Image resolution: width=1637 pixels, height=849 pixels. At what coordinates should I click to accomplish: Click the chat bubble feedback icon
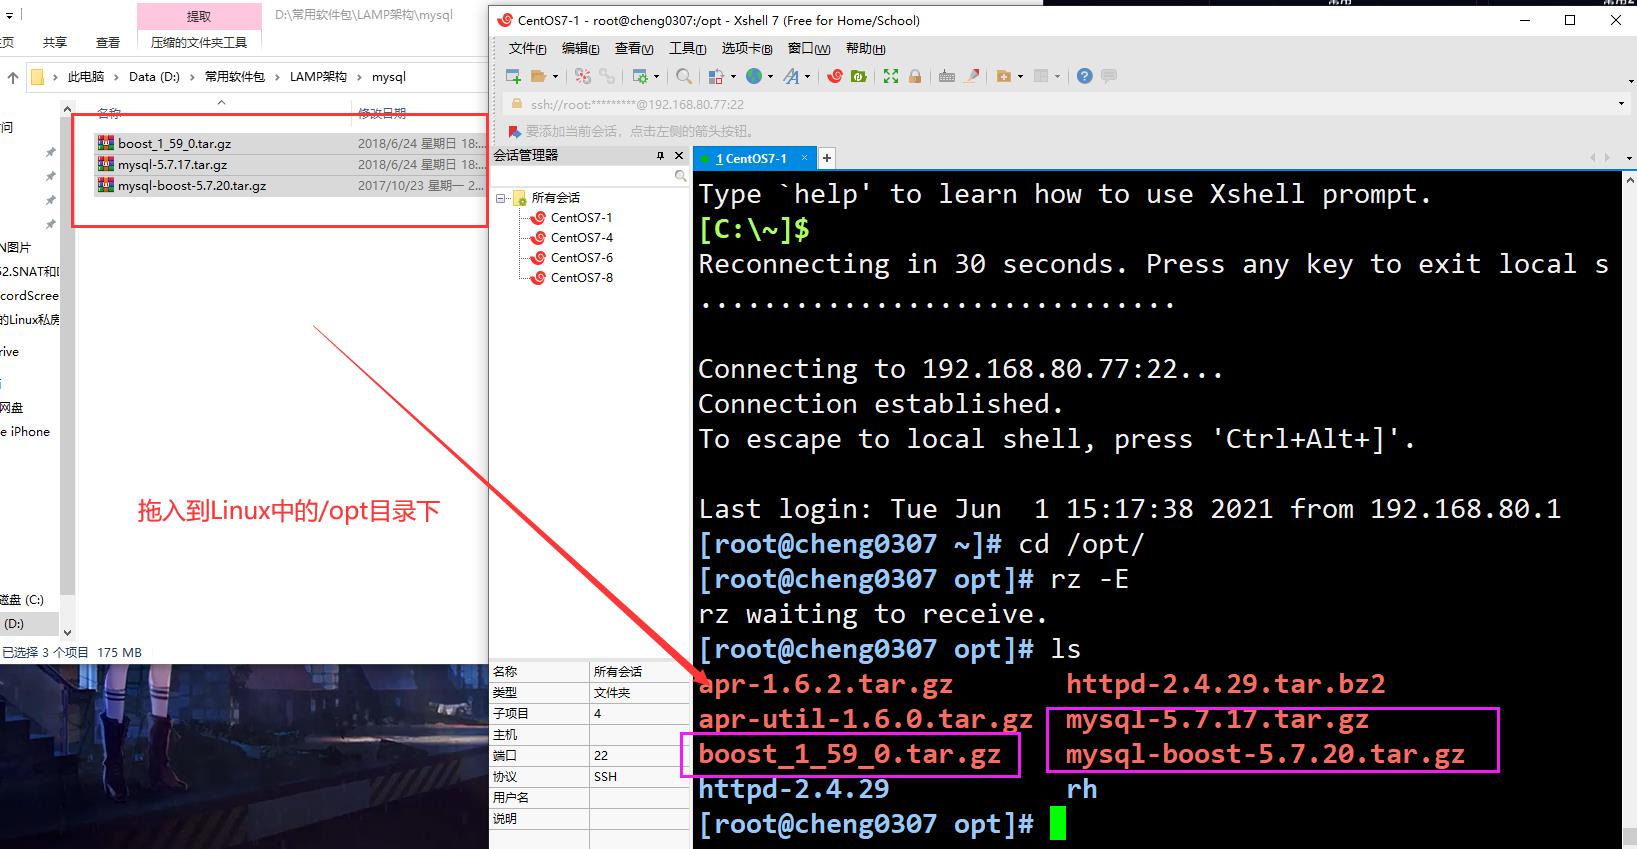tap(1109, 76)
